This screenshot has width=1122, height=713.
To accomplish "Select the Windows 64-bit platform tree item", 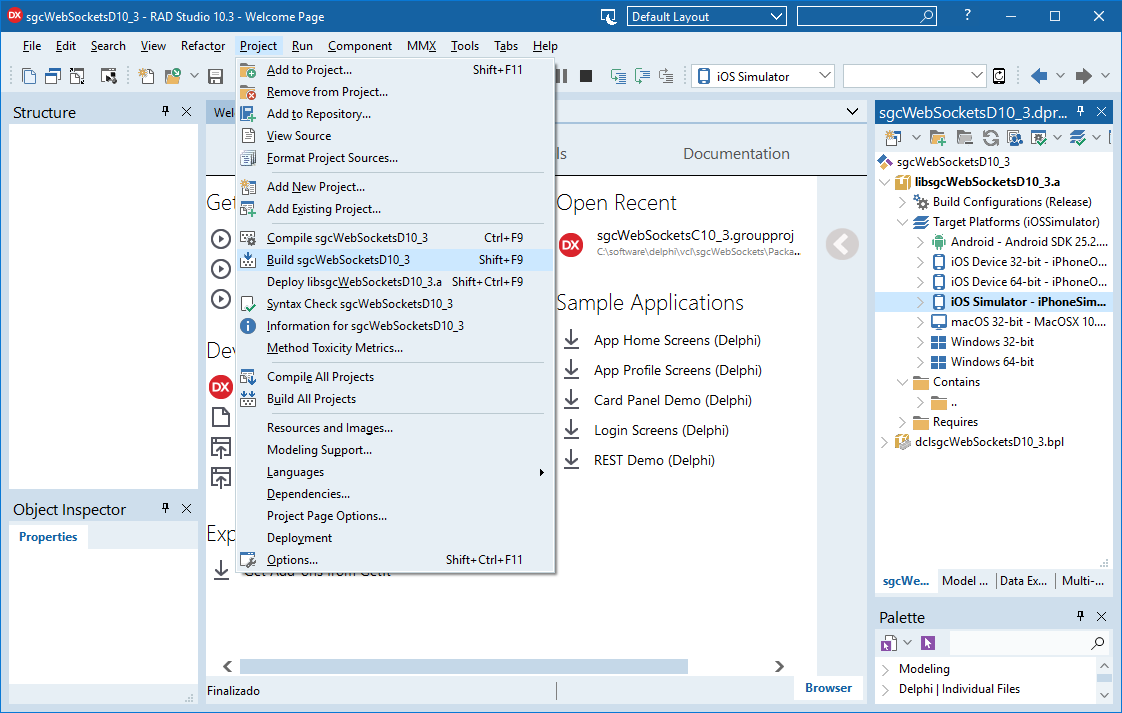I will [x=992, y=362].
